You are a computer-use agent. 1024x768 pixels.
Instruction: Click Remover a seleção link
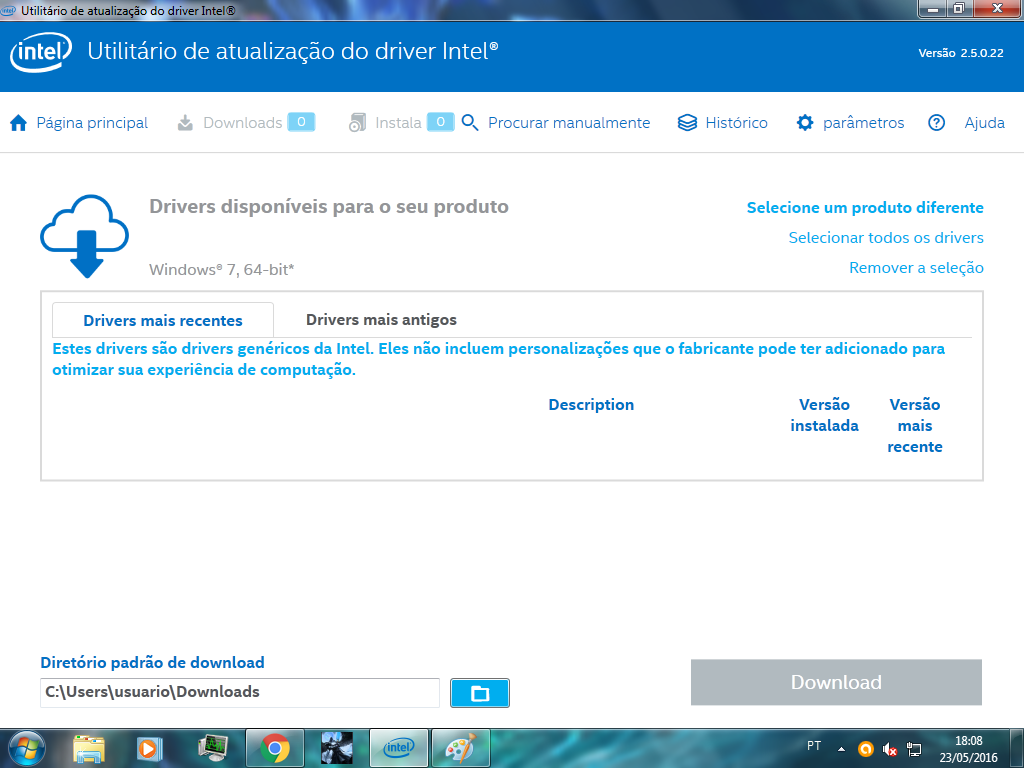click(916, 268)
